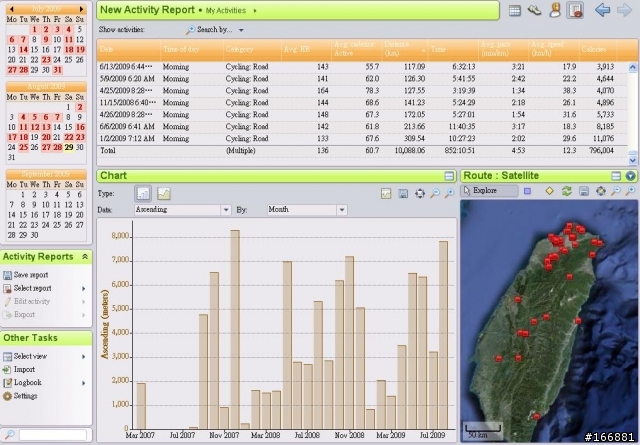Viewport: 640px width, 445px height.
Task: Zoom out on the satellite map
Action: pyautogui.click(x=616, y=191)
